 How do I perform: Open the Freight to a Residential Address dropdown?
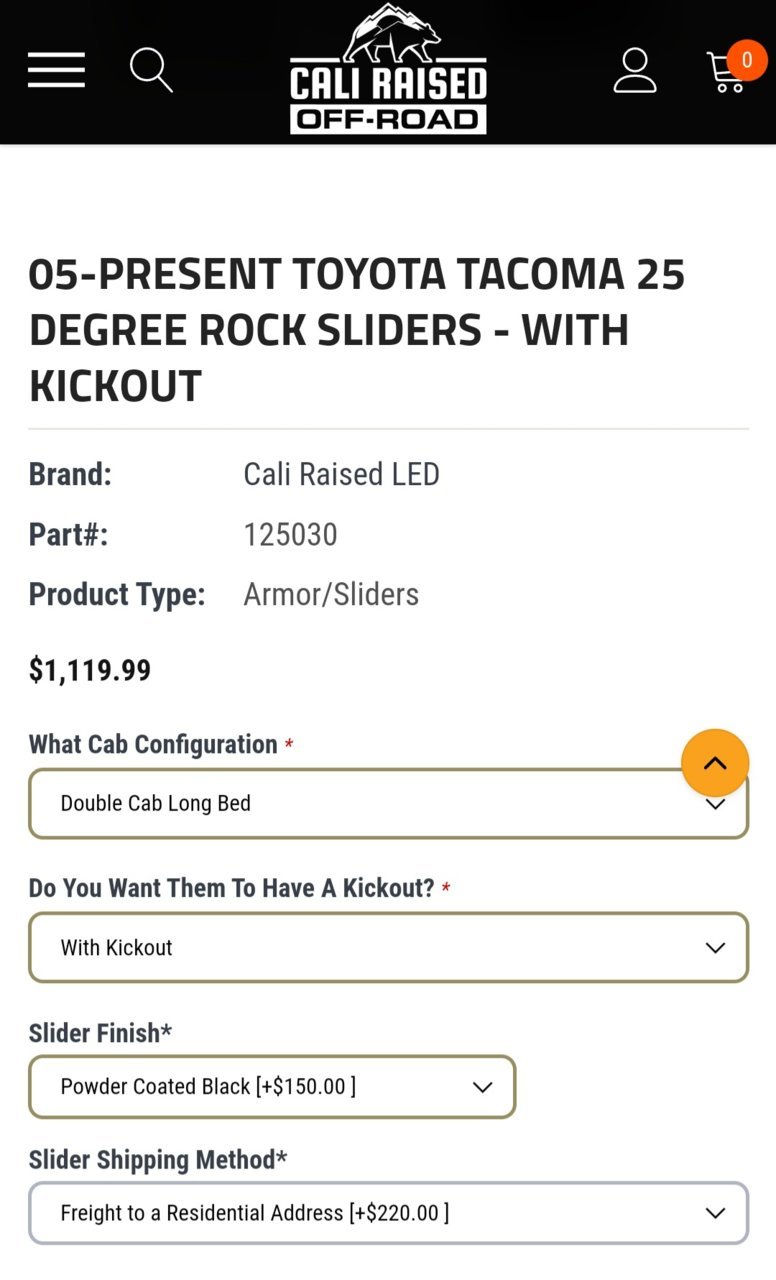coord(388,1213)
